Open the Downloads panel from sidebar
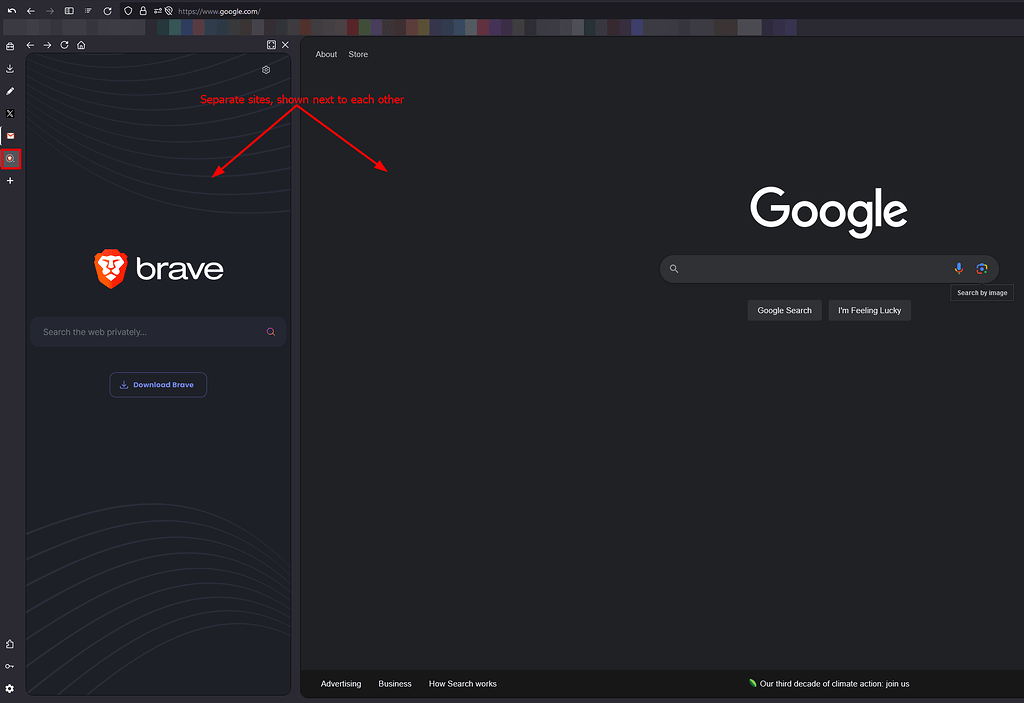 (10, 68)
